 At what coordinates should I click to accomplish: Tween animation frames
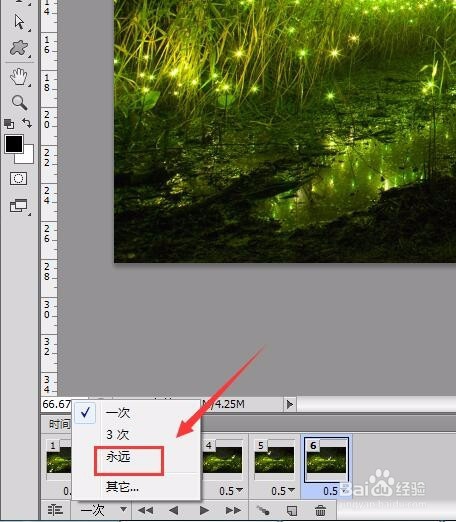(263, 510)
